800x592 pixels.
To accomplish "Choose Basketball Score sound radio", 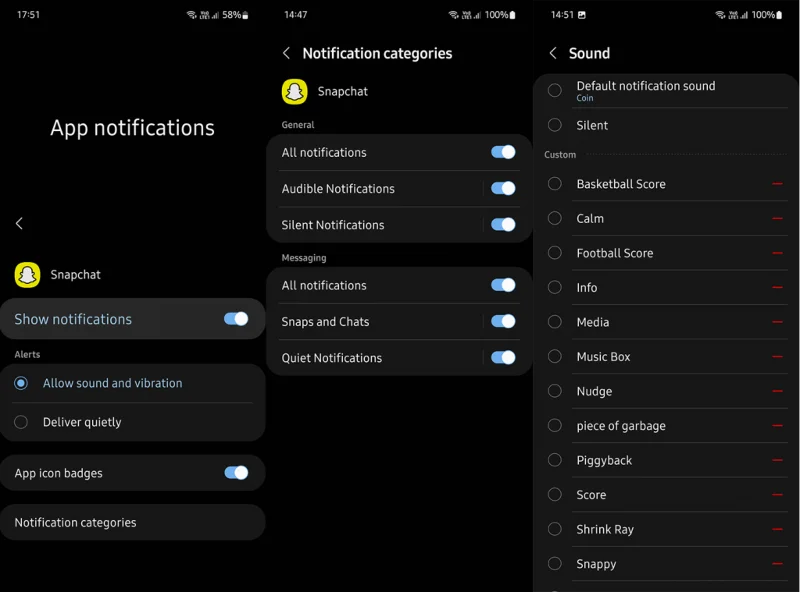I will (x=555, y=184).
